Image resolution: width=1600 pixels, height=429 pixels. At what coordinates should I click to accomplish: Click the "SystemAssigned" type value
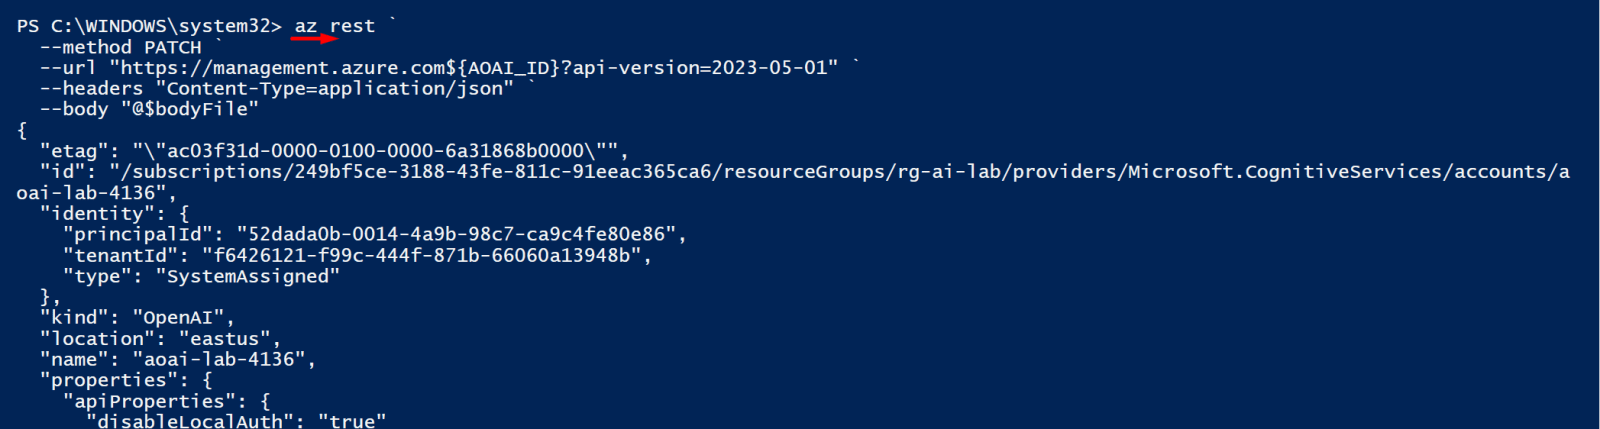click(248, 276)
